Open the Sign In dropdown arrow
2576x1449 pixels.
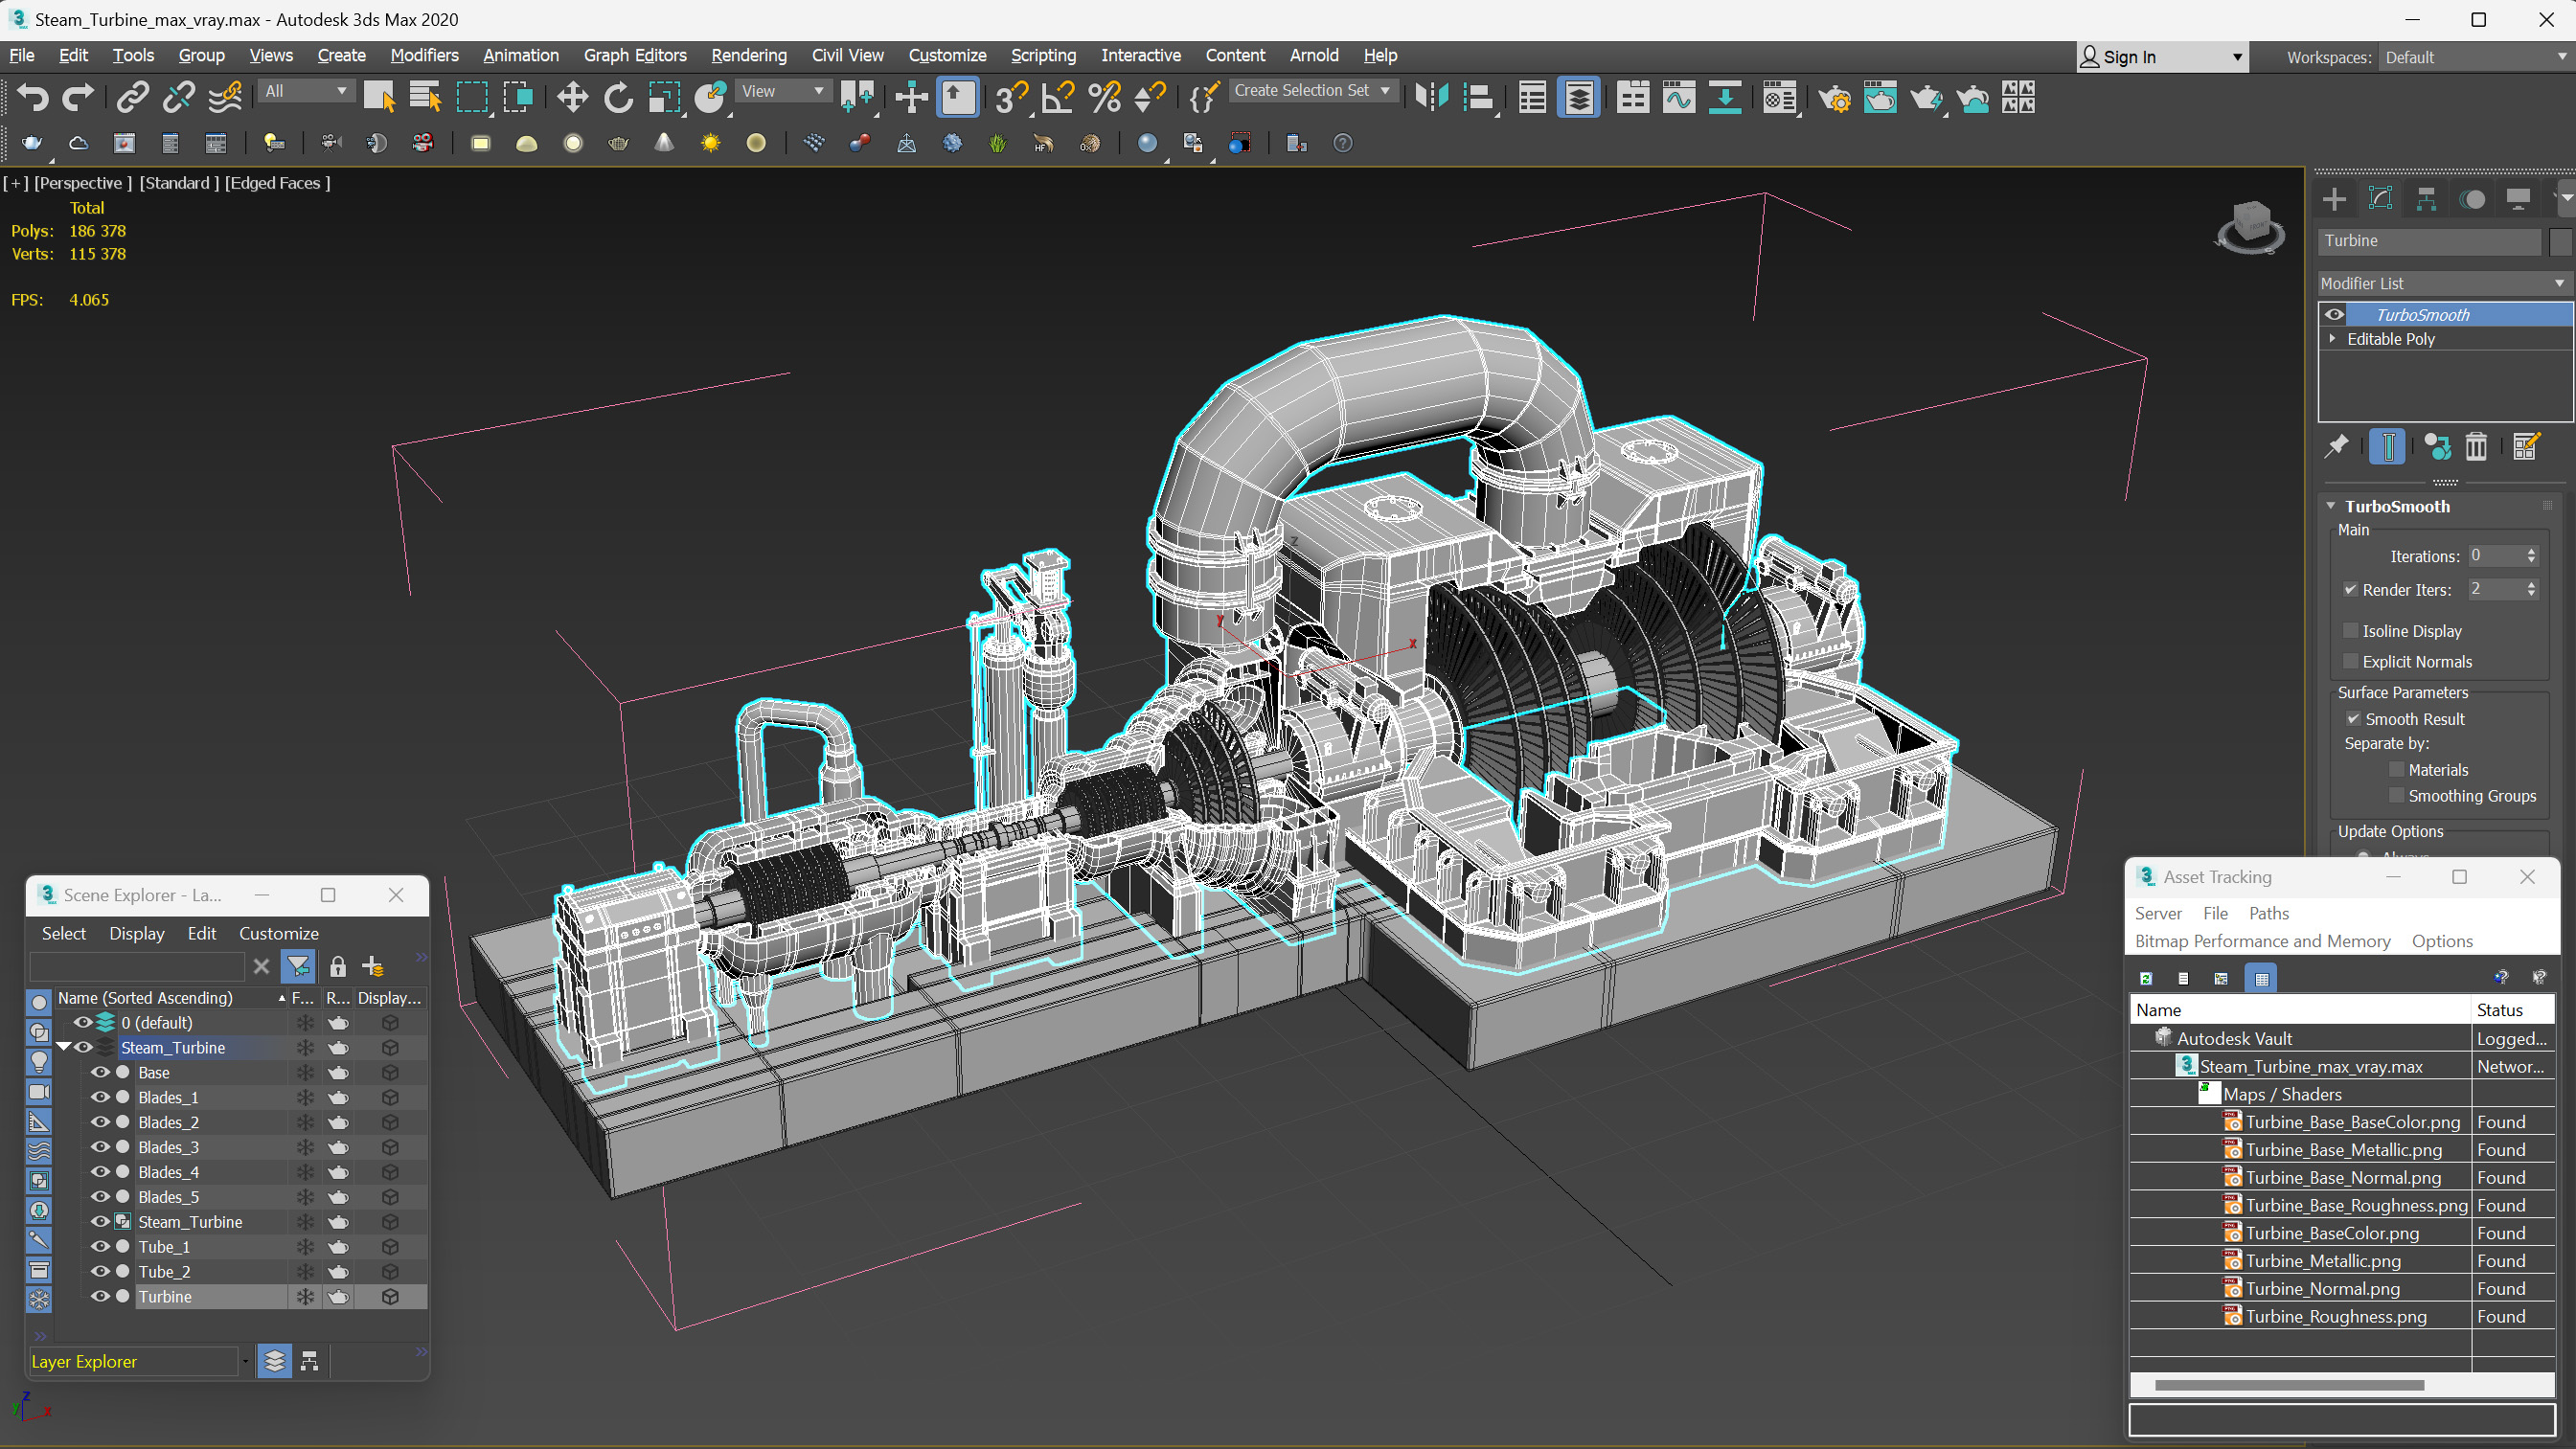click(x=2237, y=58)
